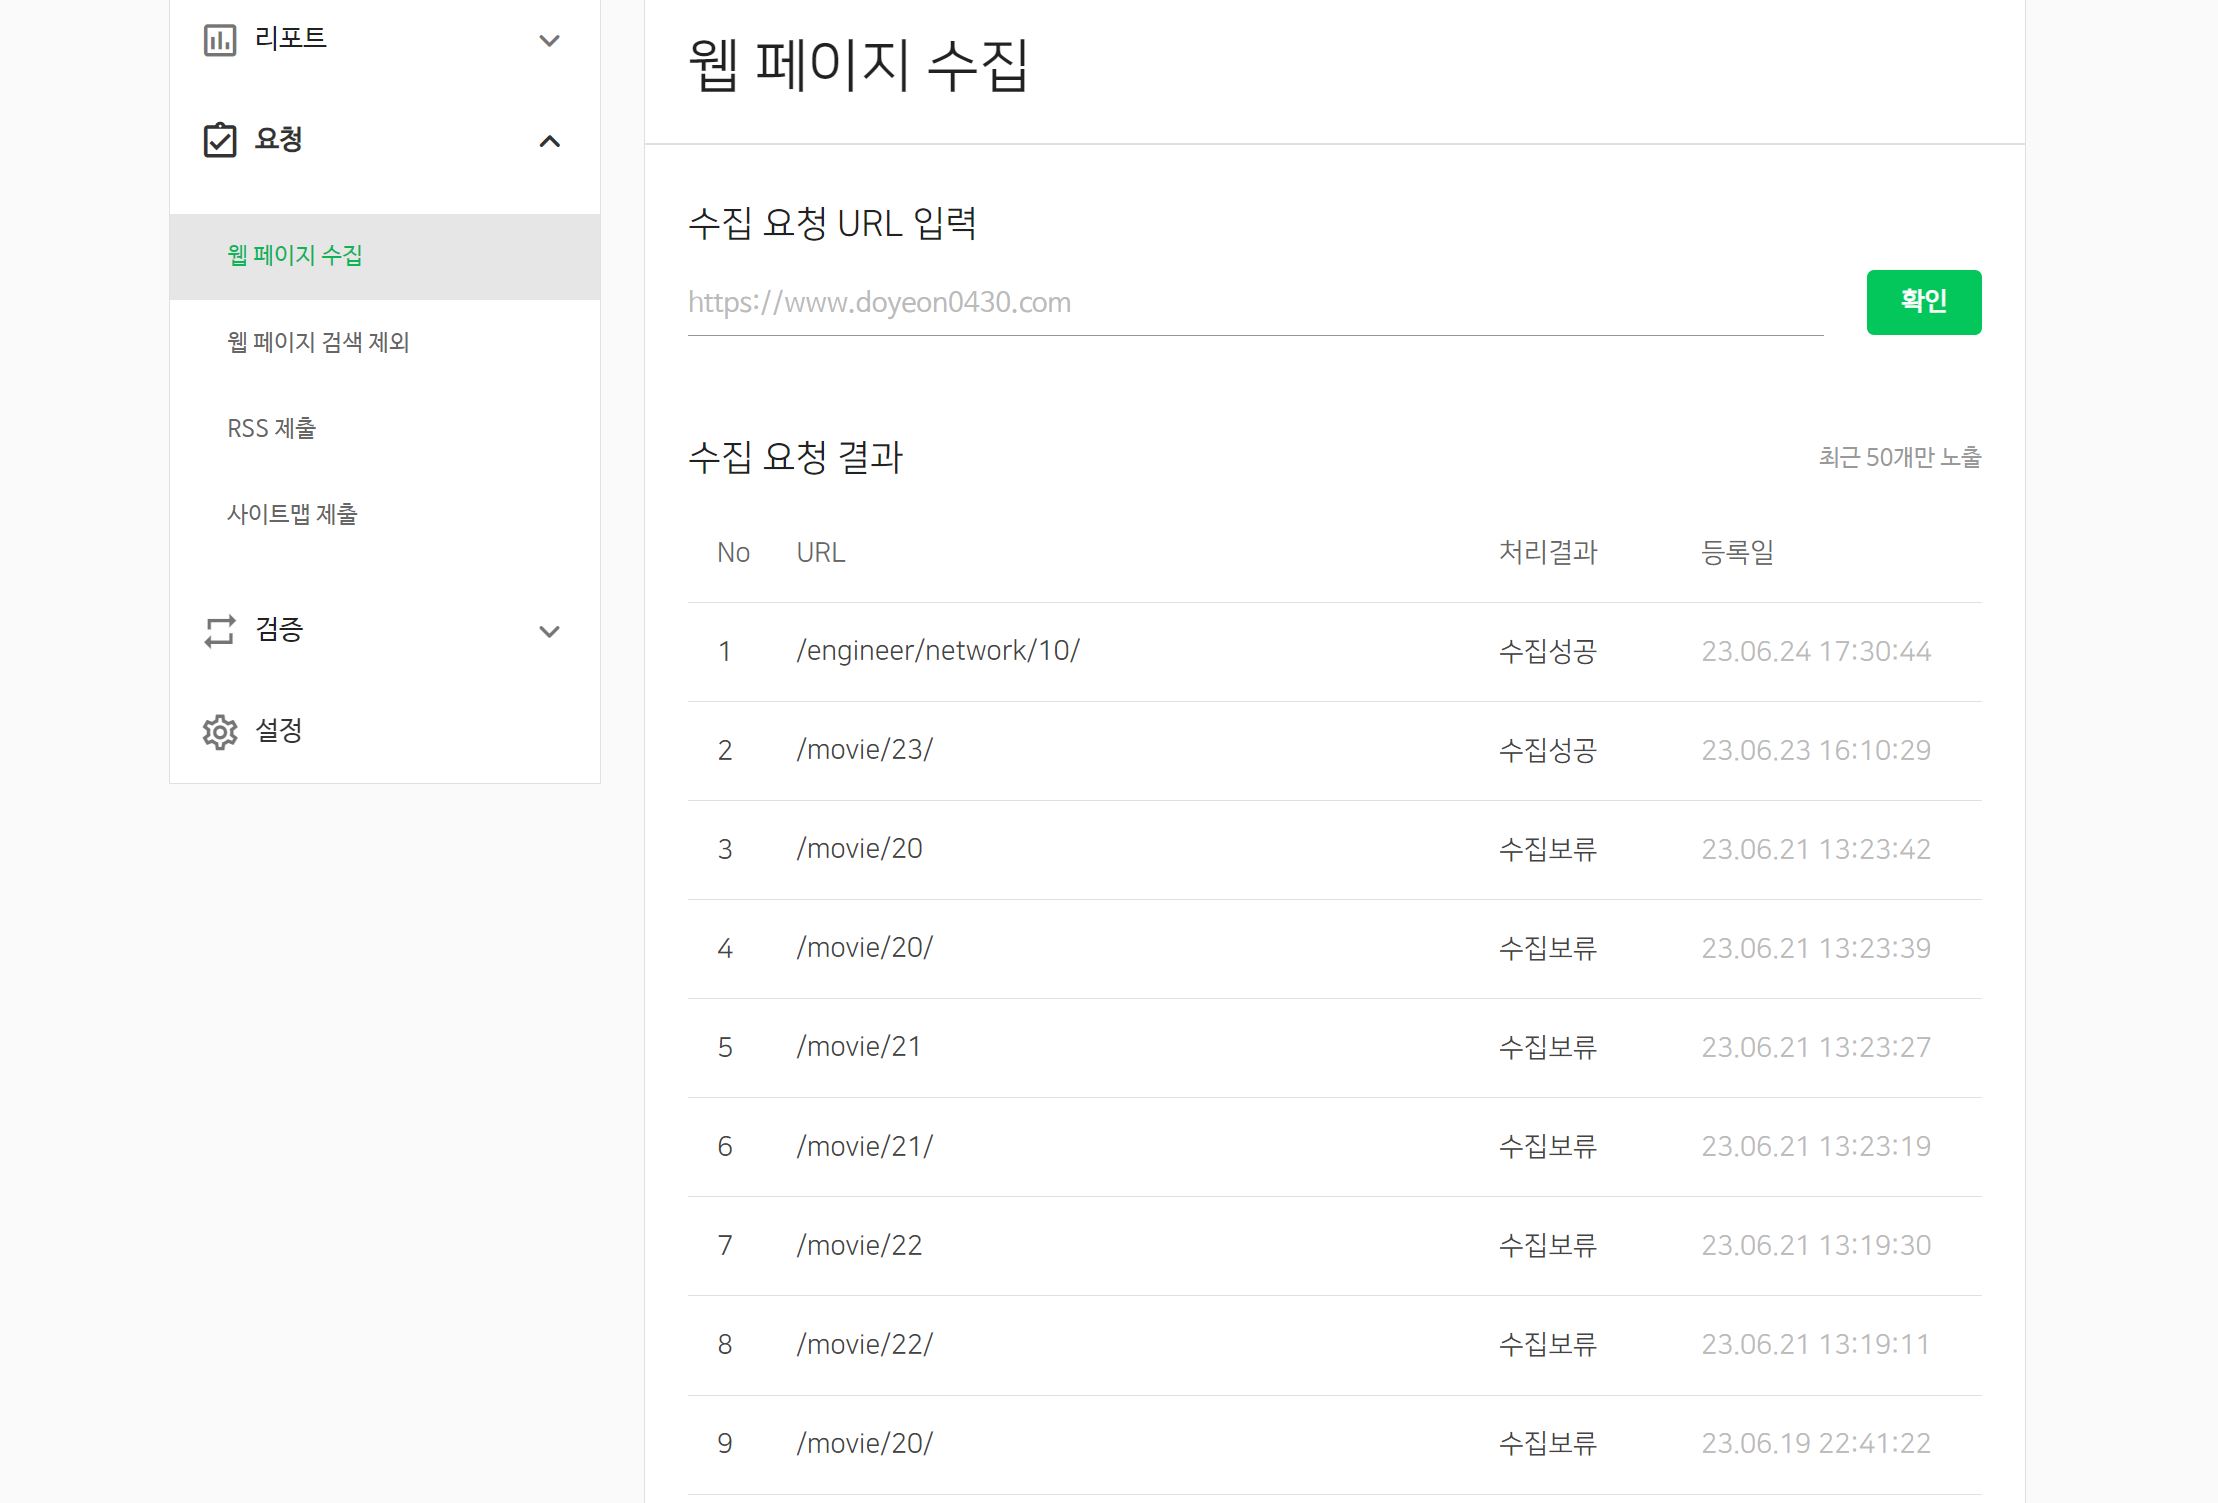Click the /movie/21/ URL in row 6
This screenshot has width=2218, height=1503.
(864, 1146)
